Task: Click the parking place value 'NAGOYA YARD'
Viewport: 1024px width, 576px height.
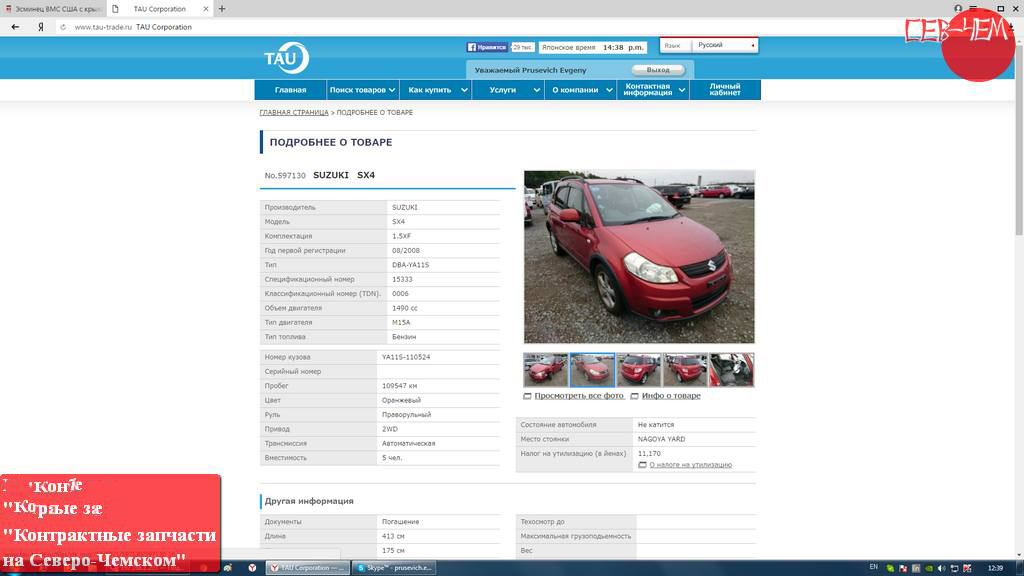Action: pos(662,440)
